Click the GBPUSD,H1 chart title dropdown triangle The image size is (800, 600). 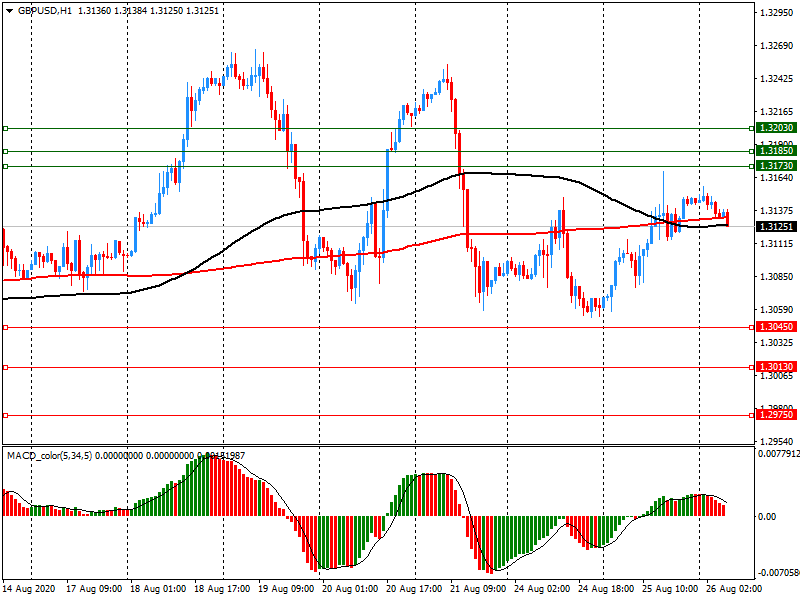(9, 11)
